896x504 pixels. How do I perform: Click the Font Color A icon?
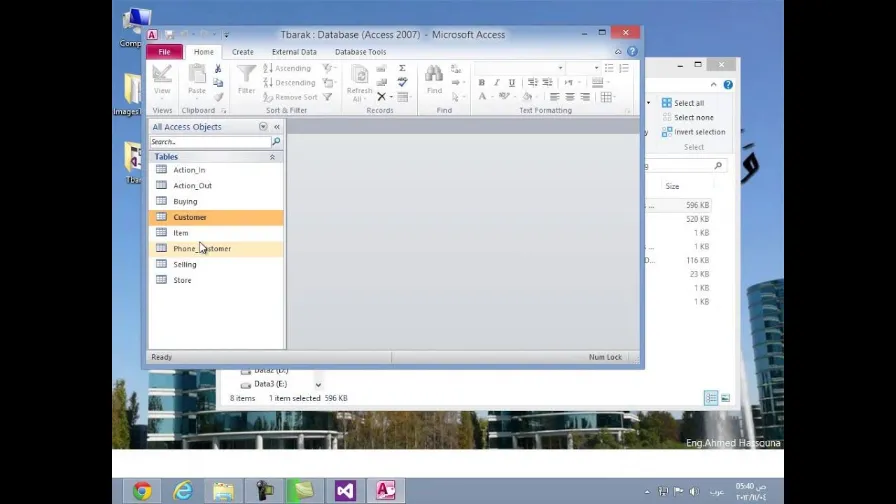pyautogui.click(x=482, y=97)
